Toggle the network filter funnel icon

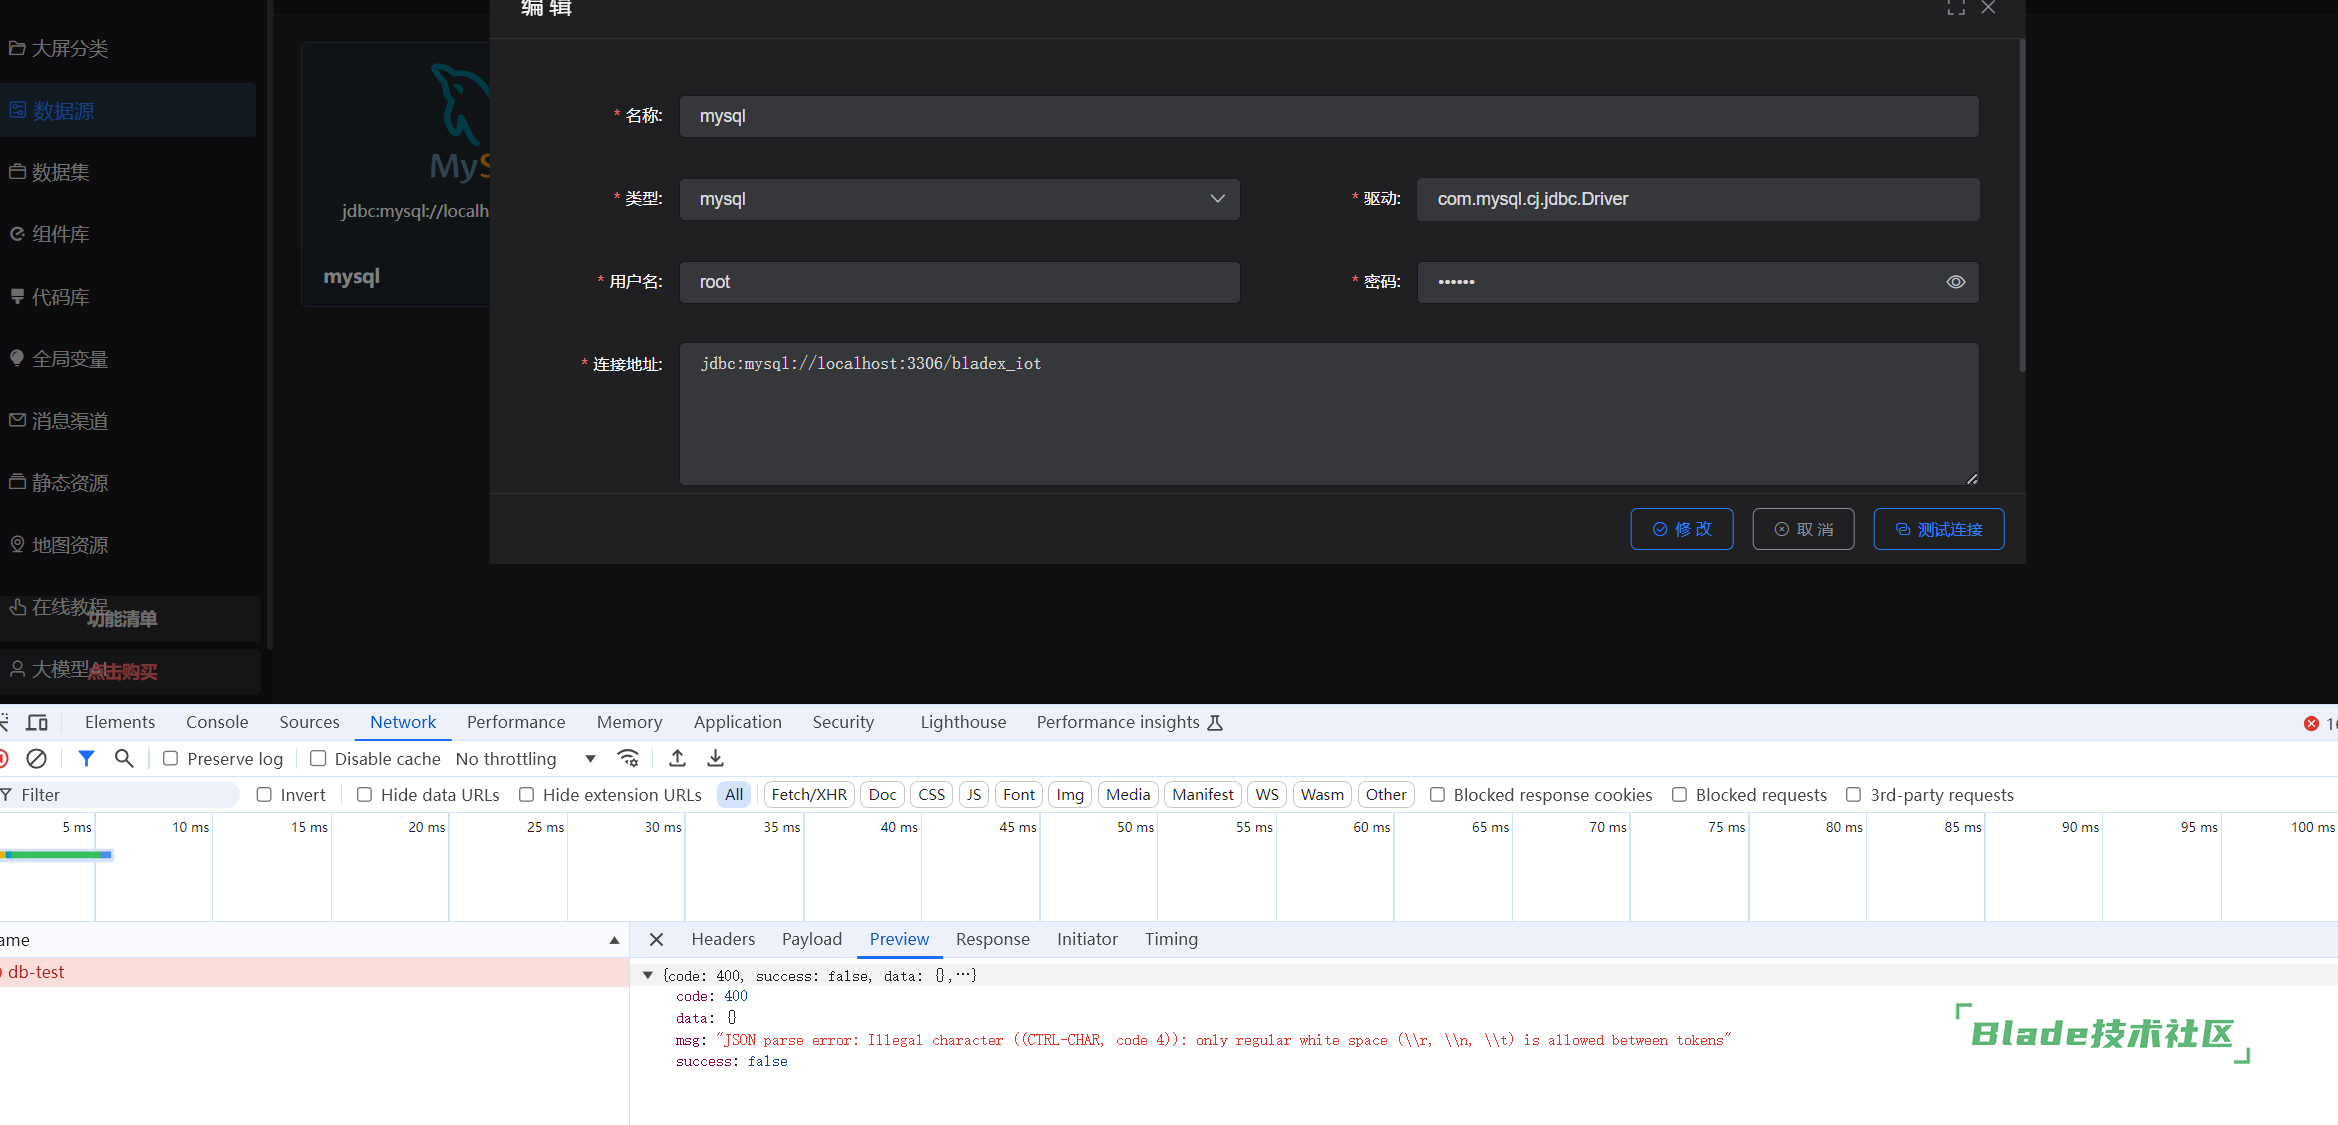tap(87, 759)
